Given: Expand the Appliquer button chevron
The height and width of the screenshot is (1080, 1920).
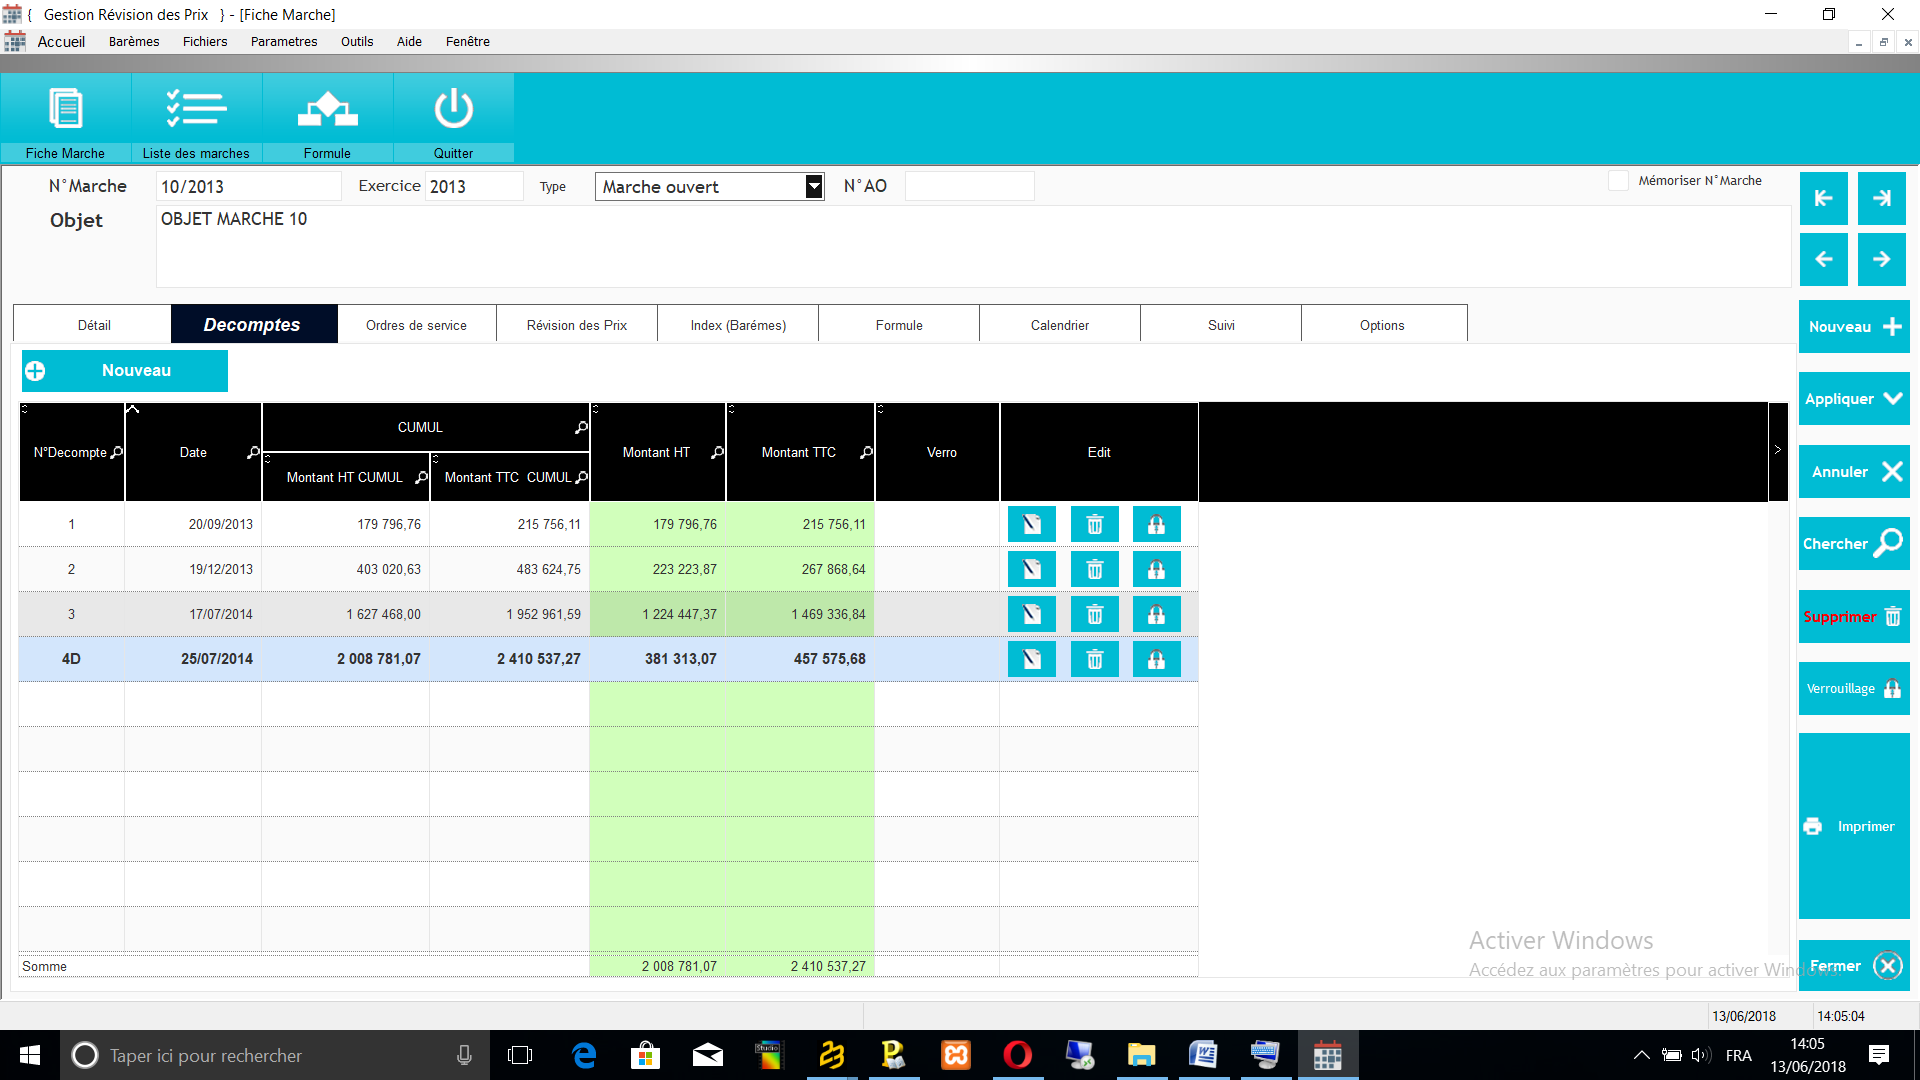Looking at the screenshot, I should pyautogui.click(x=1892, y=398).
